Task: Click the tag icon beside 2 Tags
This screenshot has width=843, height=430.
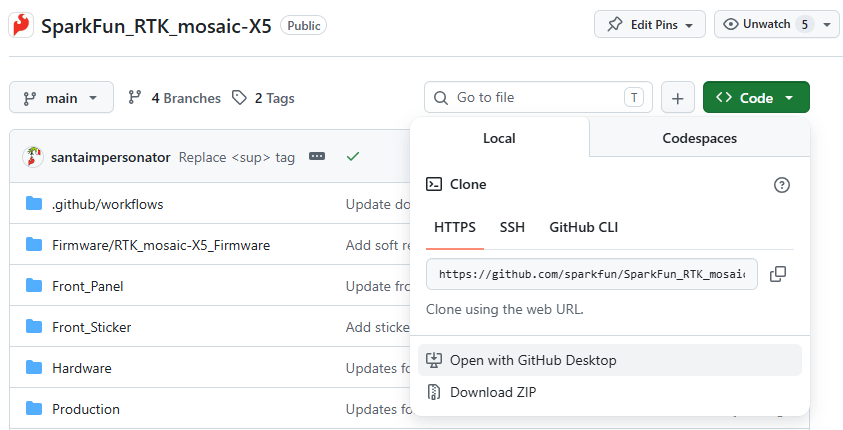Action: 239,97
